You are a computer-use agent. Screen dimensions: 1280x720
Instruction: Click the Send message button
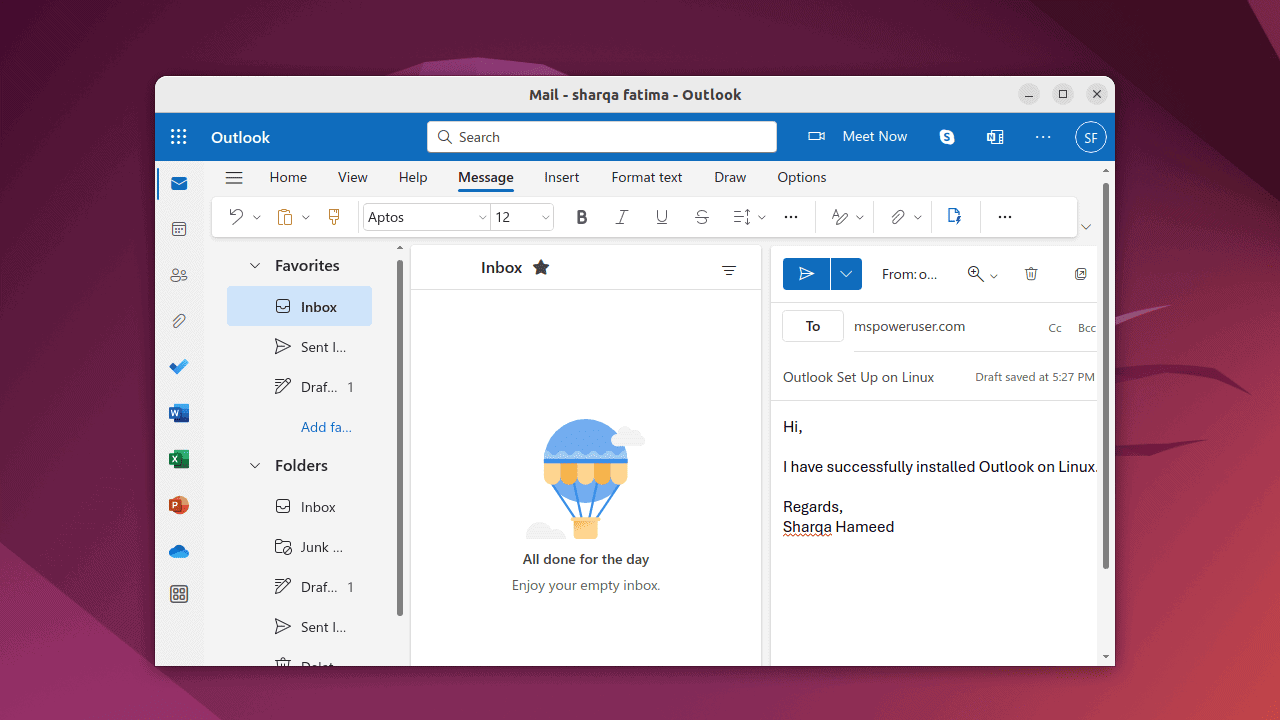click(807, 274)
